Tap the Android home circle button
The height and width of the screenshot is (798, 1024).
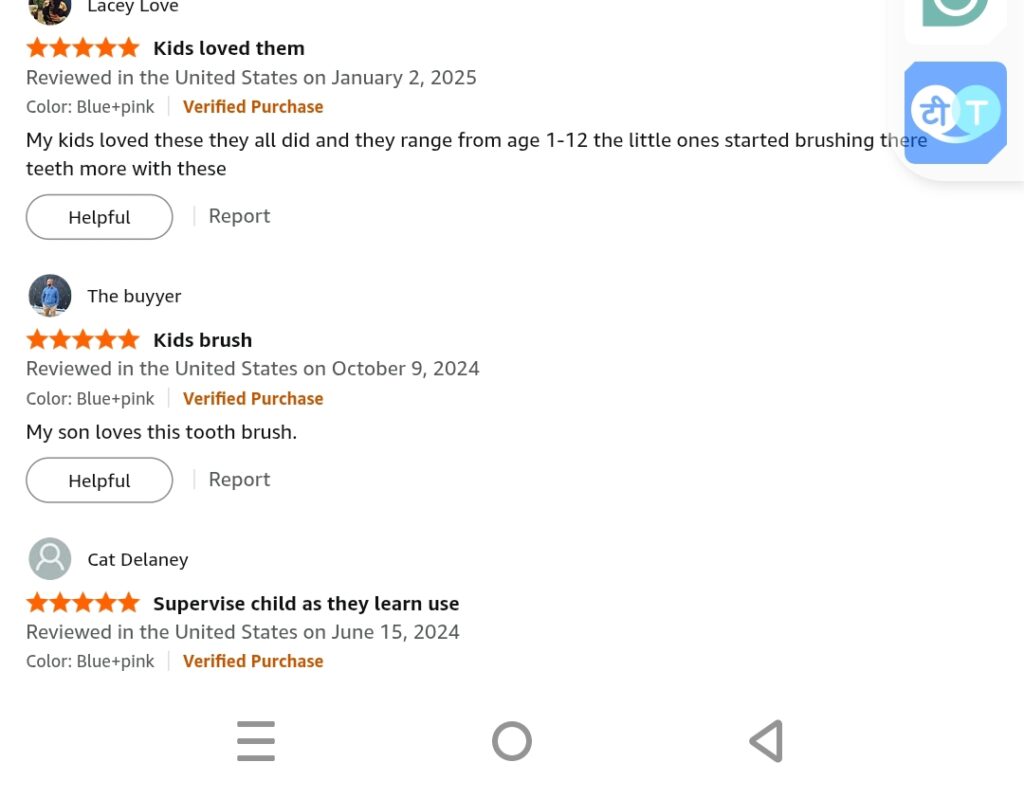coord(512,741)
